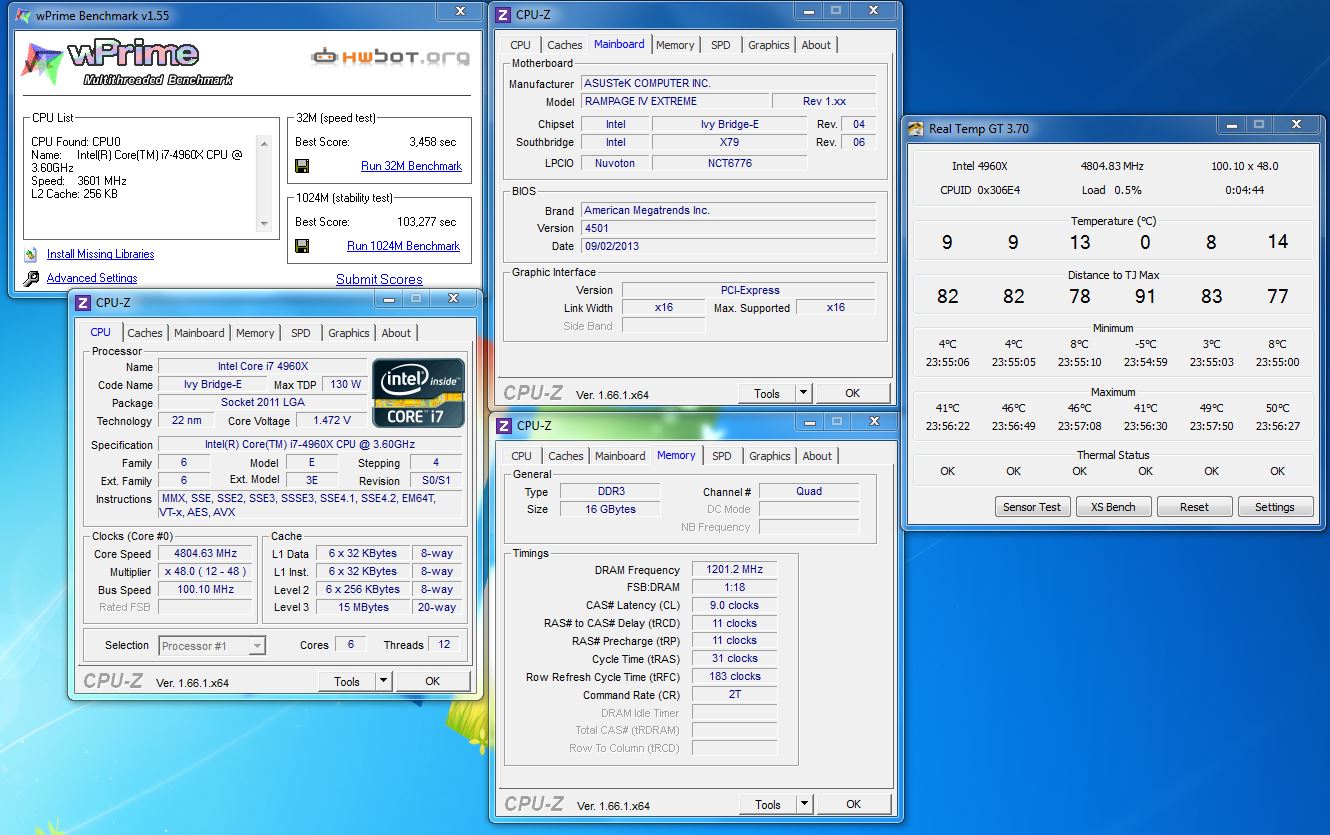Click OK in the CPU-Z CPU window

[432, 681]
